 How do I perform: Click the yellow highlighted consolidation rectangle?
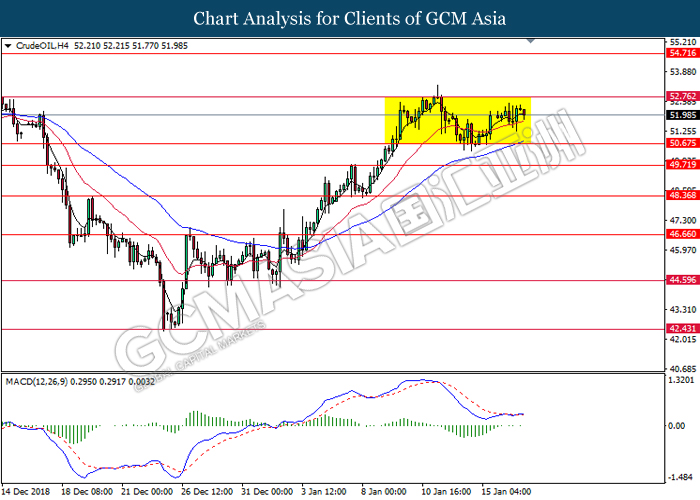click(458, 120)
